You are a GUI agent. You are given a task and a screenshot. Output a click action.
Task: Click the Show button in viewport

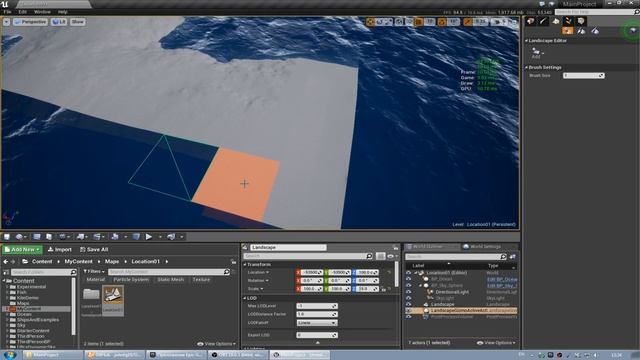(x=78, y=22)
